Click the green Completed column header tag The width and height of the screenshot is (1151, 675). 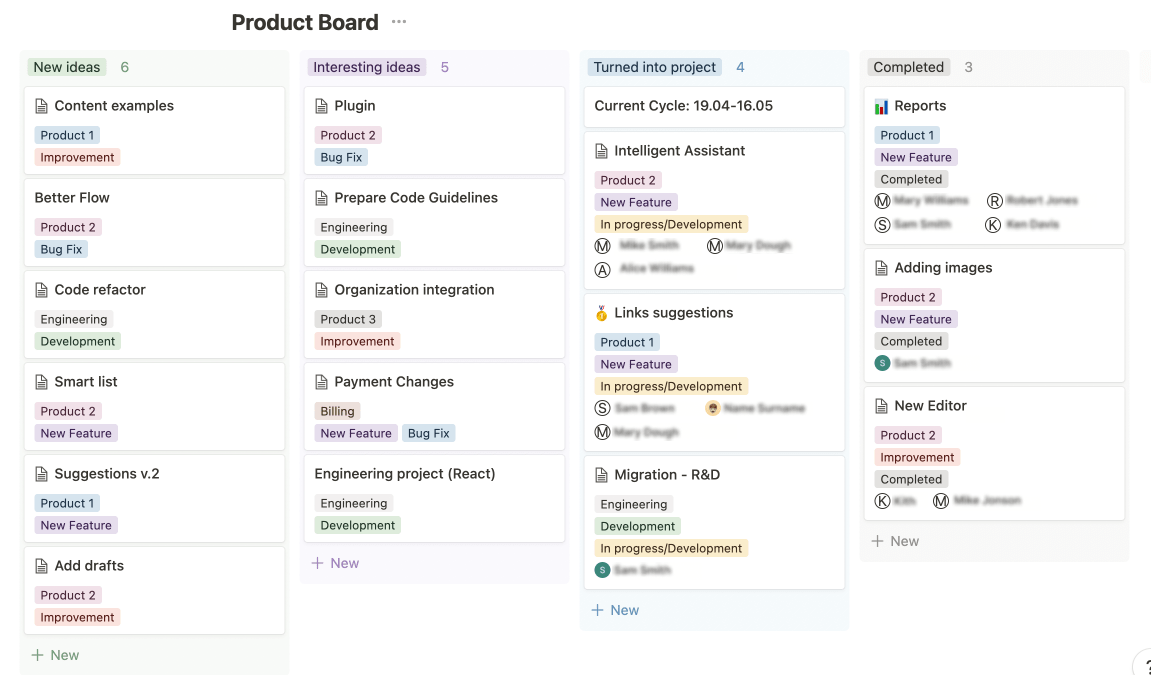[x=908, y=67]
